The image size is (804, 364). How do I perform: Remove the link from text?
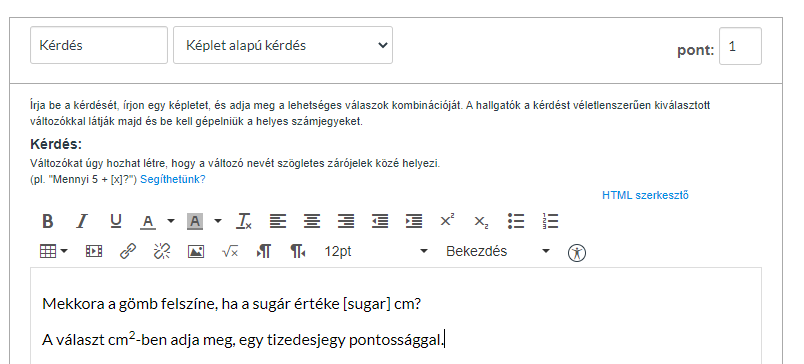click(162, 251)
